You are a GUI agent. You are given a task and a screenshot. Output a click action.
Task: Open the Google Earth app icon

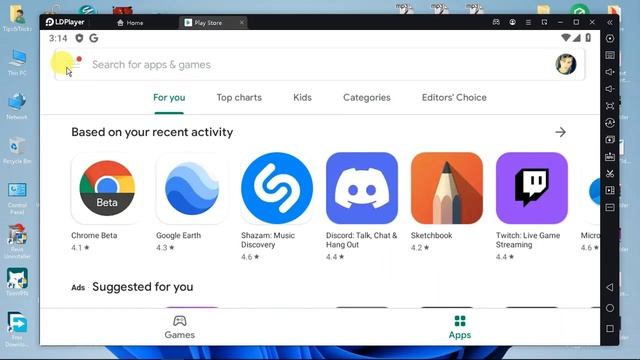(192, 188)
